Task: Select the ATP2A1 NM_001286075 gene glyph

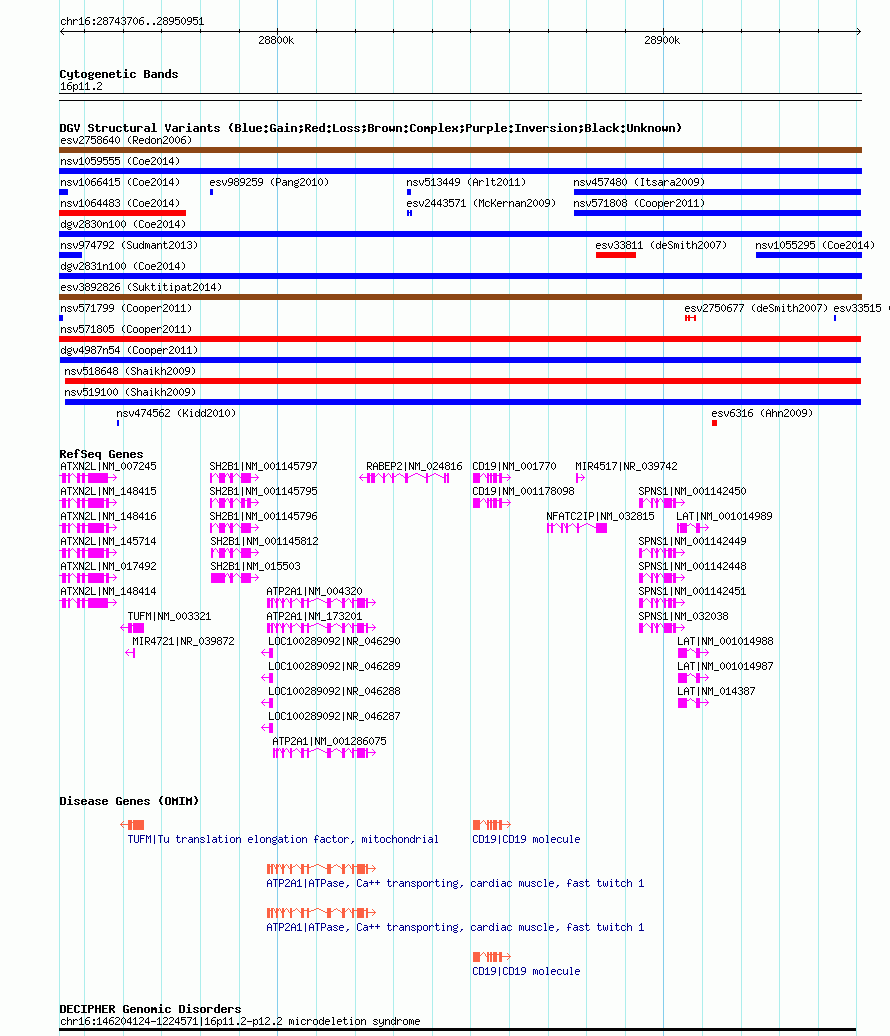Action: (324, 753)
